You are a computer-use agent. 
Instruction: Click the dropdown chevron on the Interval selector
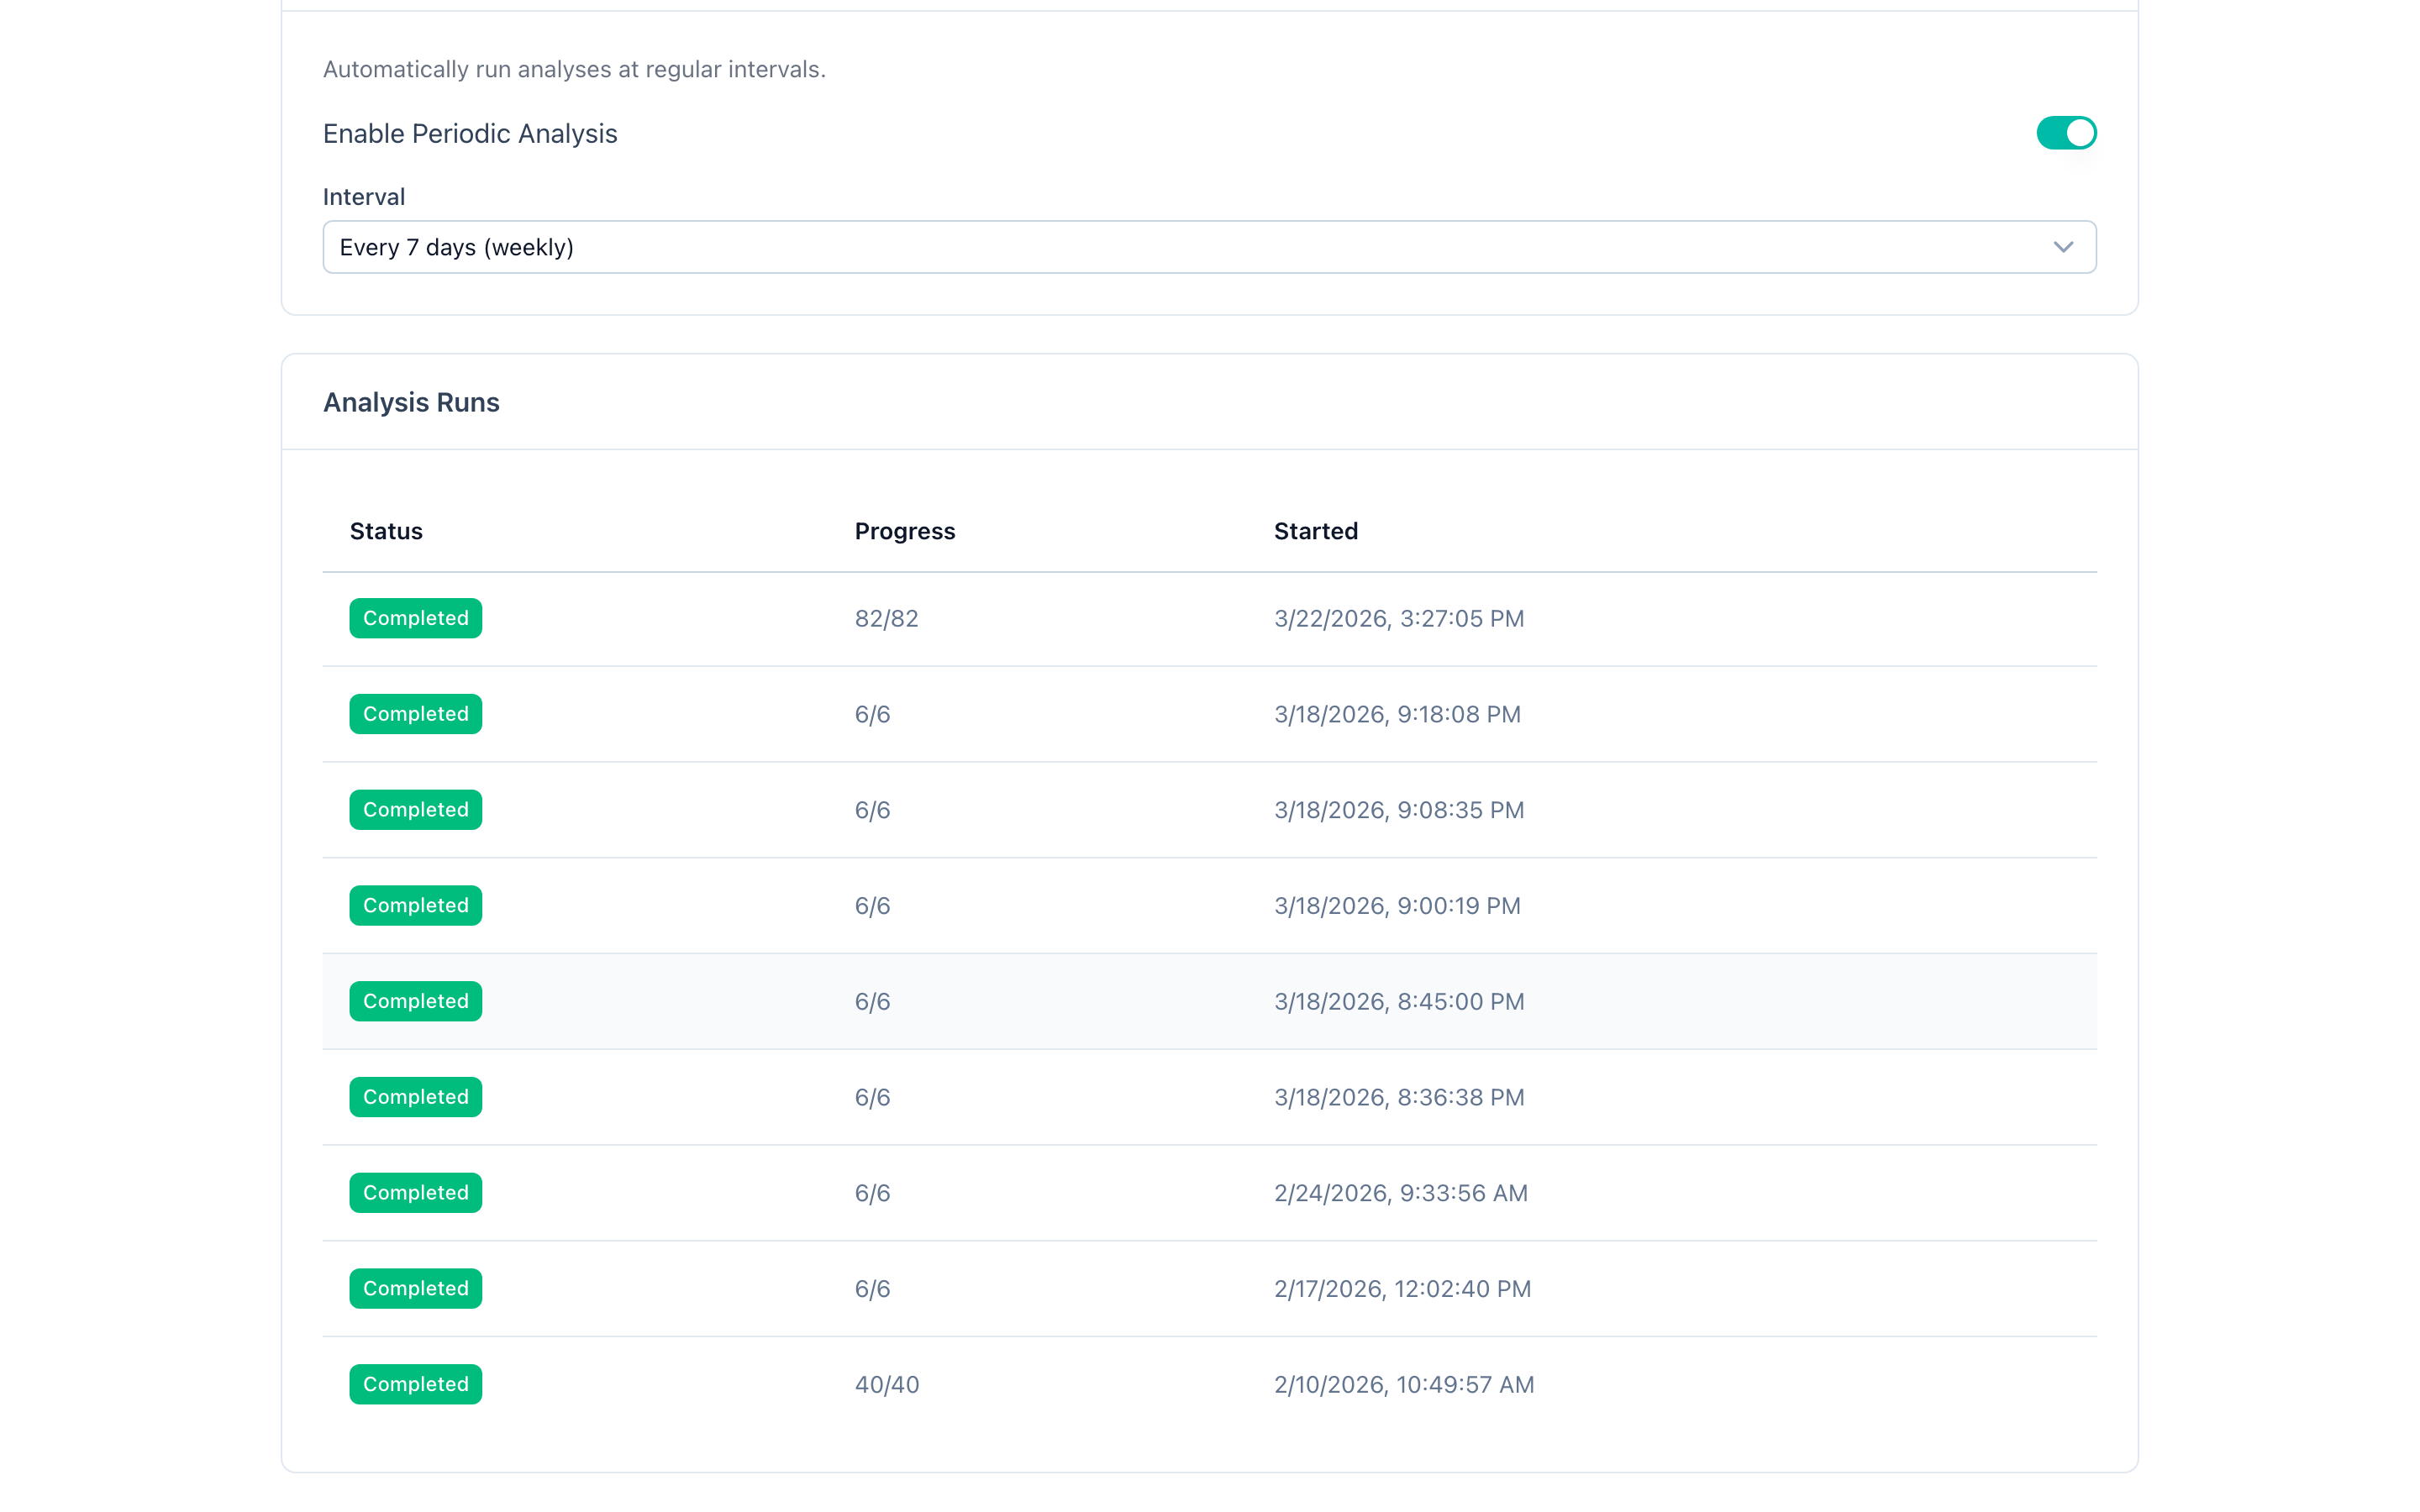tap(2063, 246)
